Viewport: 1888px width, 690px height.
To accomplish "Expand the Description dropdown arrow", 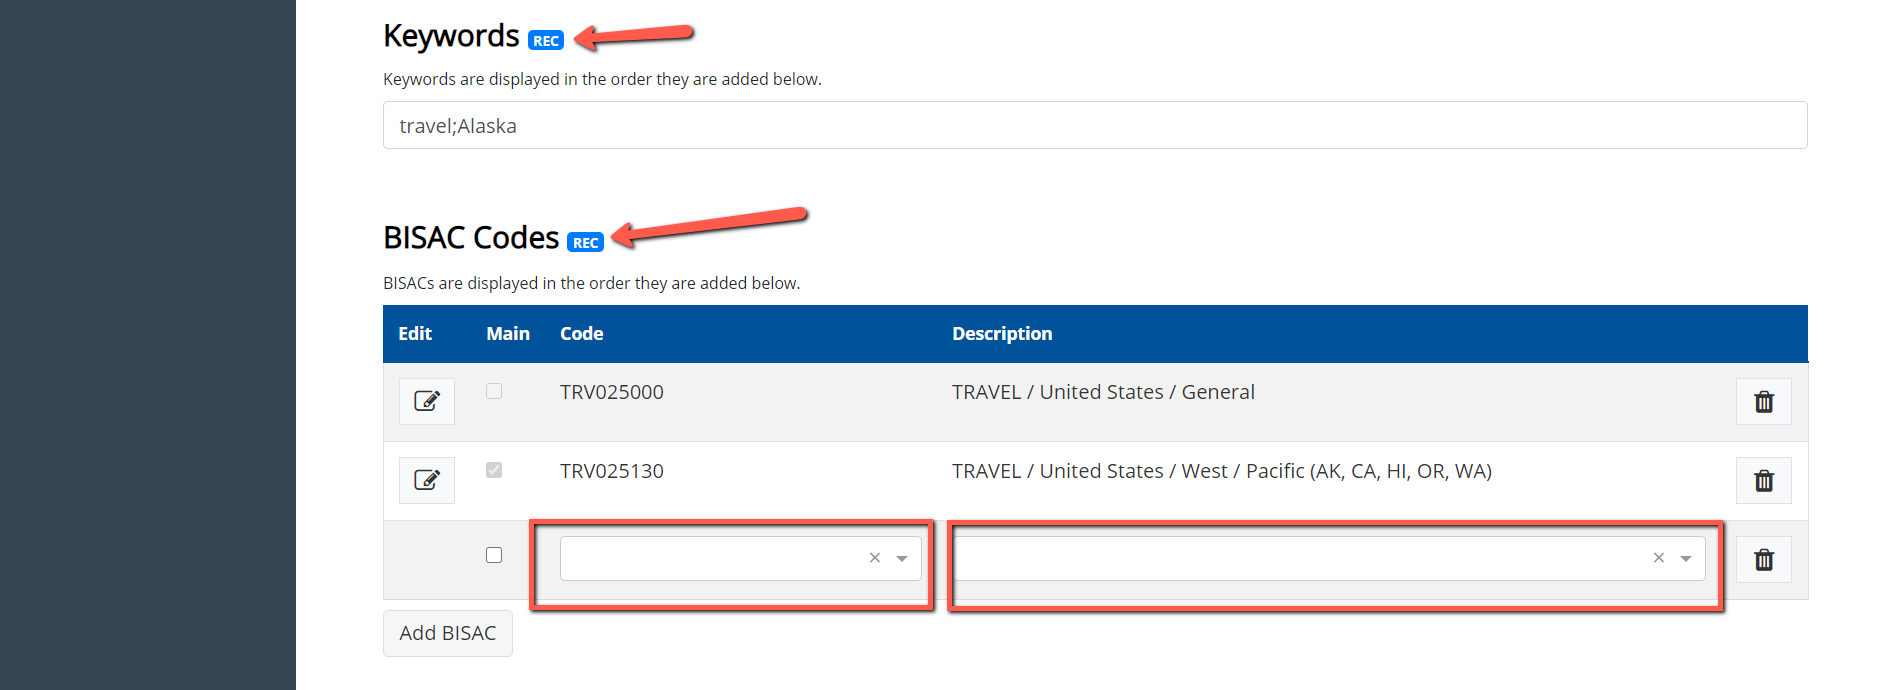I will (x=1686, y=559).
